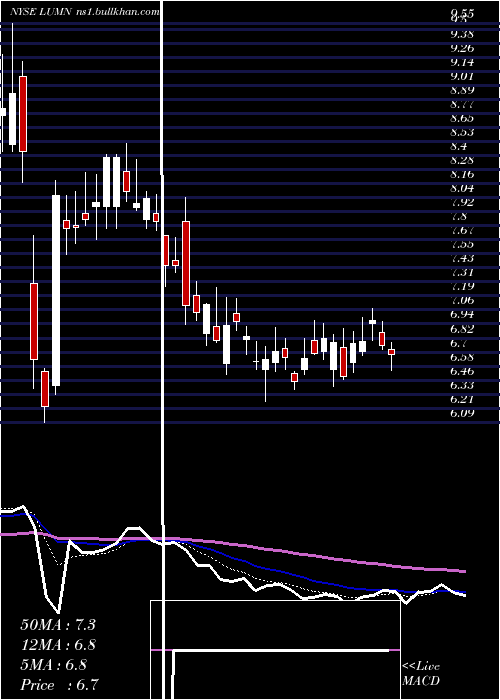Click the pink 50MA line's right end
500x700 pixels.
pyautogui.click(x=464, y=571)
